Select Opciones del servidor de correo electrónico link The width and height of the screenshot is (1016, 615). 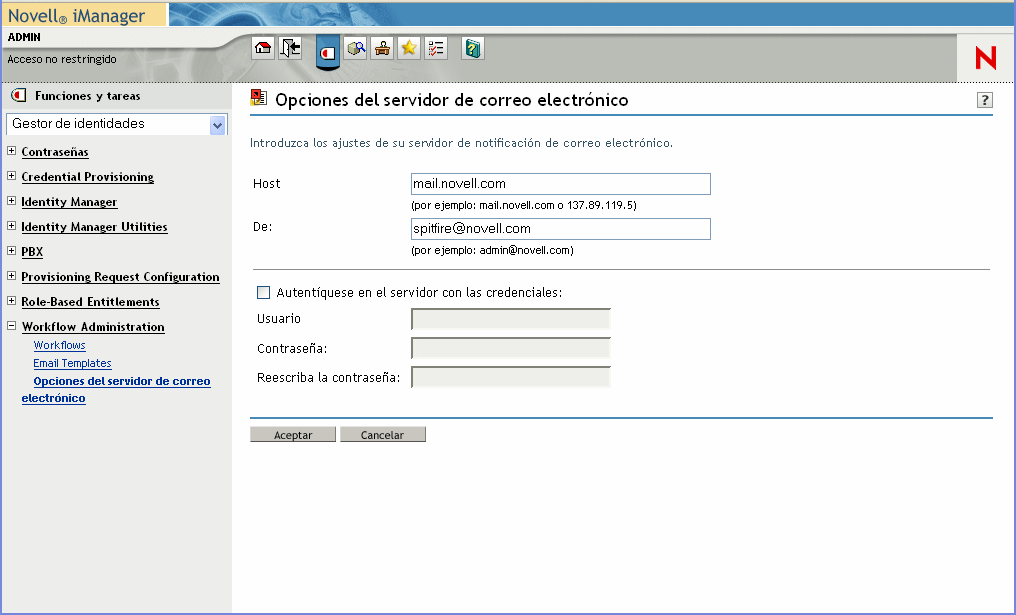[x=116, y=389]
